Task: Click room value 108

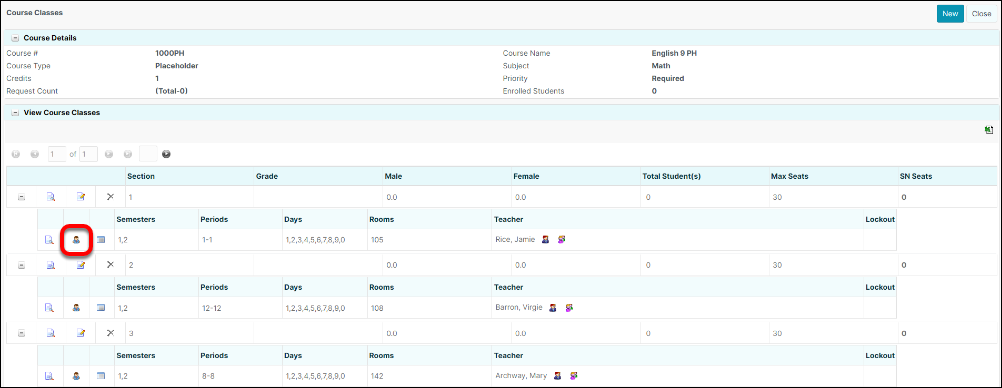Action: (376, 307)
